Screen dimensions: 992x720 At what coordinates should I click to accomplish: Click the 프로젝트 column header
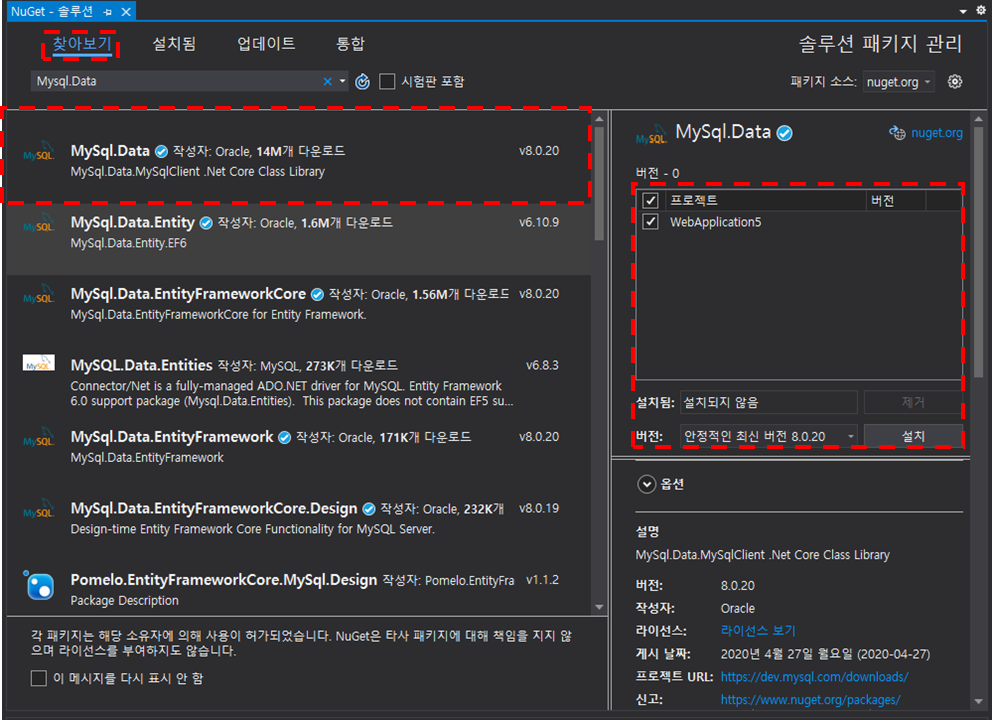pyautogui.click(x=764, y=201)
